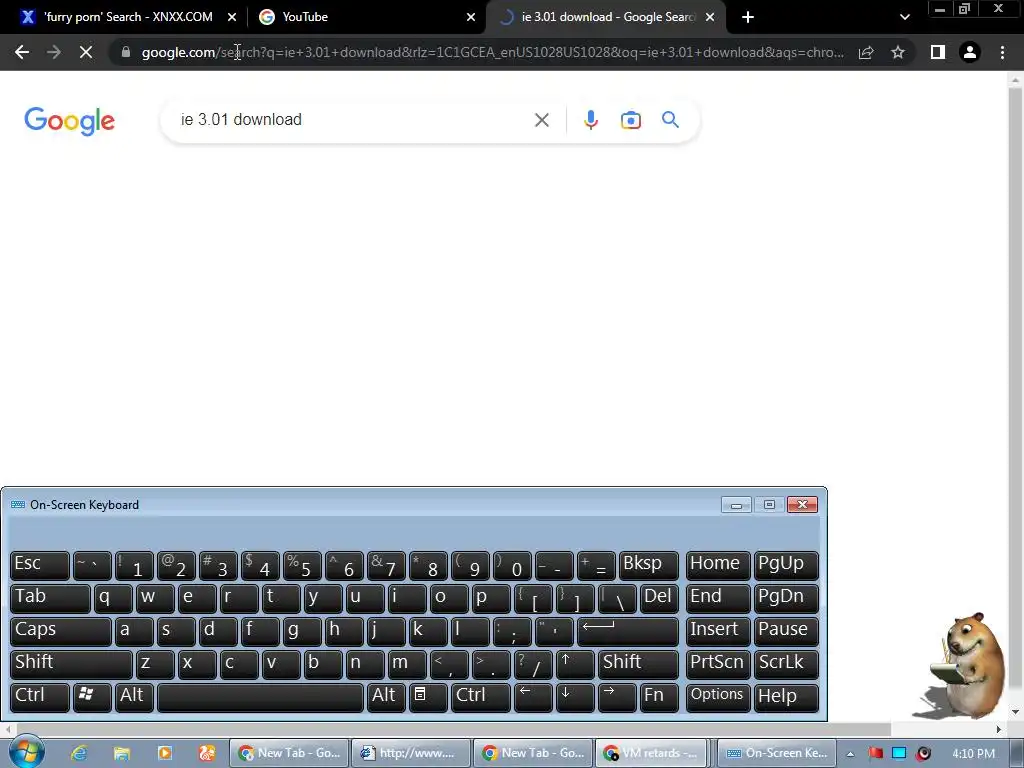Search by image with the camera icon
This screenshot has height=768, width=1024.
pos(630,120)
